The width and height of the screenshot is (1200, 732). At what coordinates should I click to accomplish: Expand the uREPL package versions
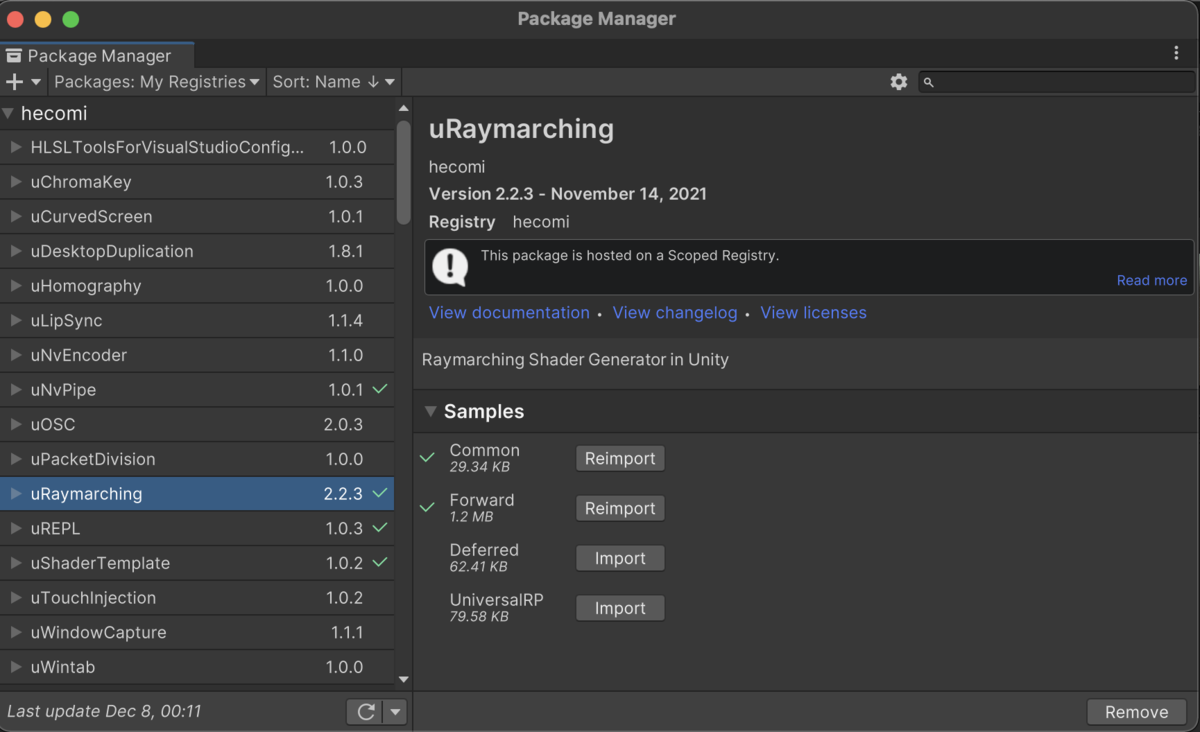pos(16,528)
